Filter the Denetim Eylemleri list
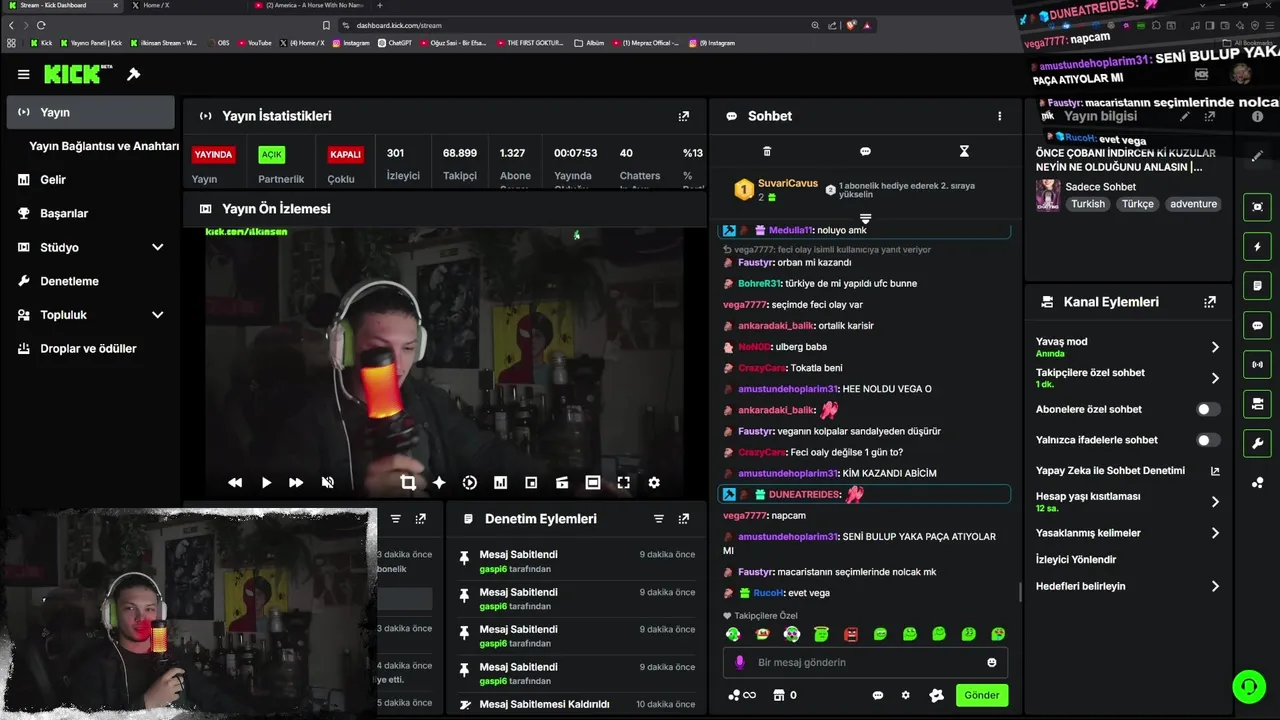The image size is (1280, 720). click(x=659, y=519)
